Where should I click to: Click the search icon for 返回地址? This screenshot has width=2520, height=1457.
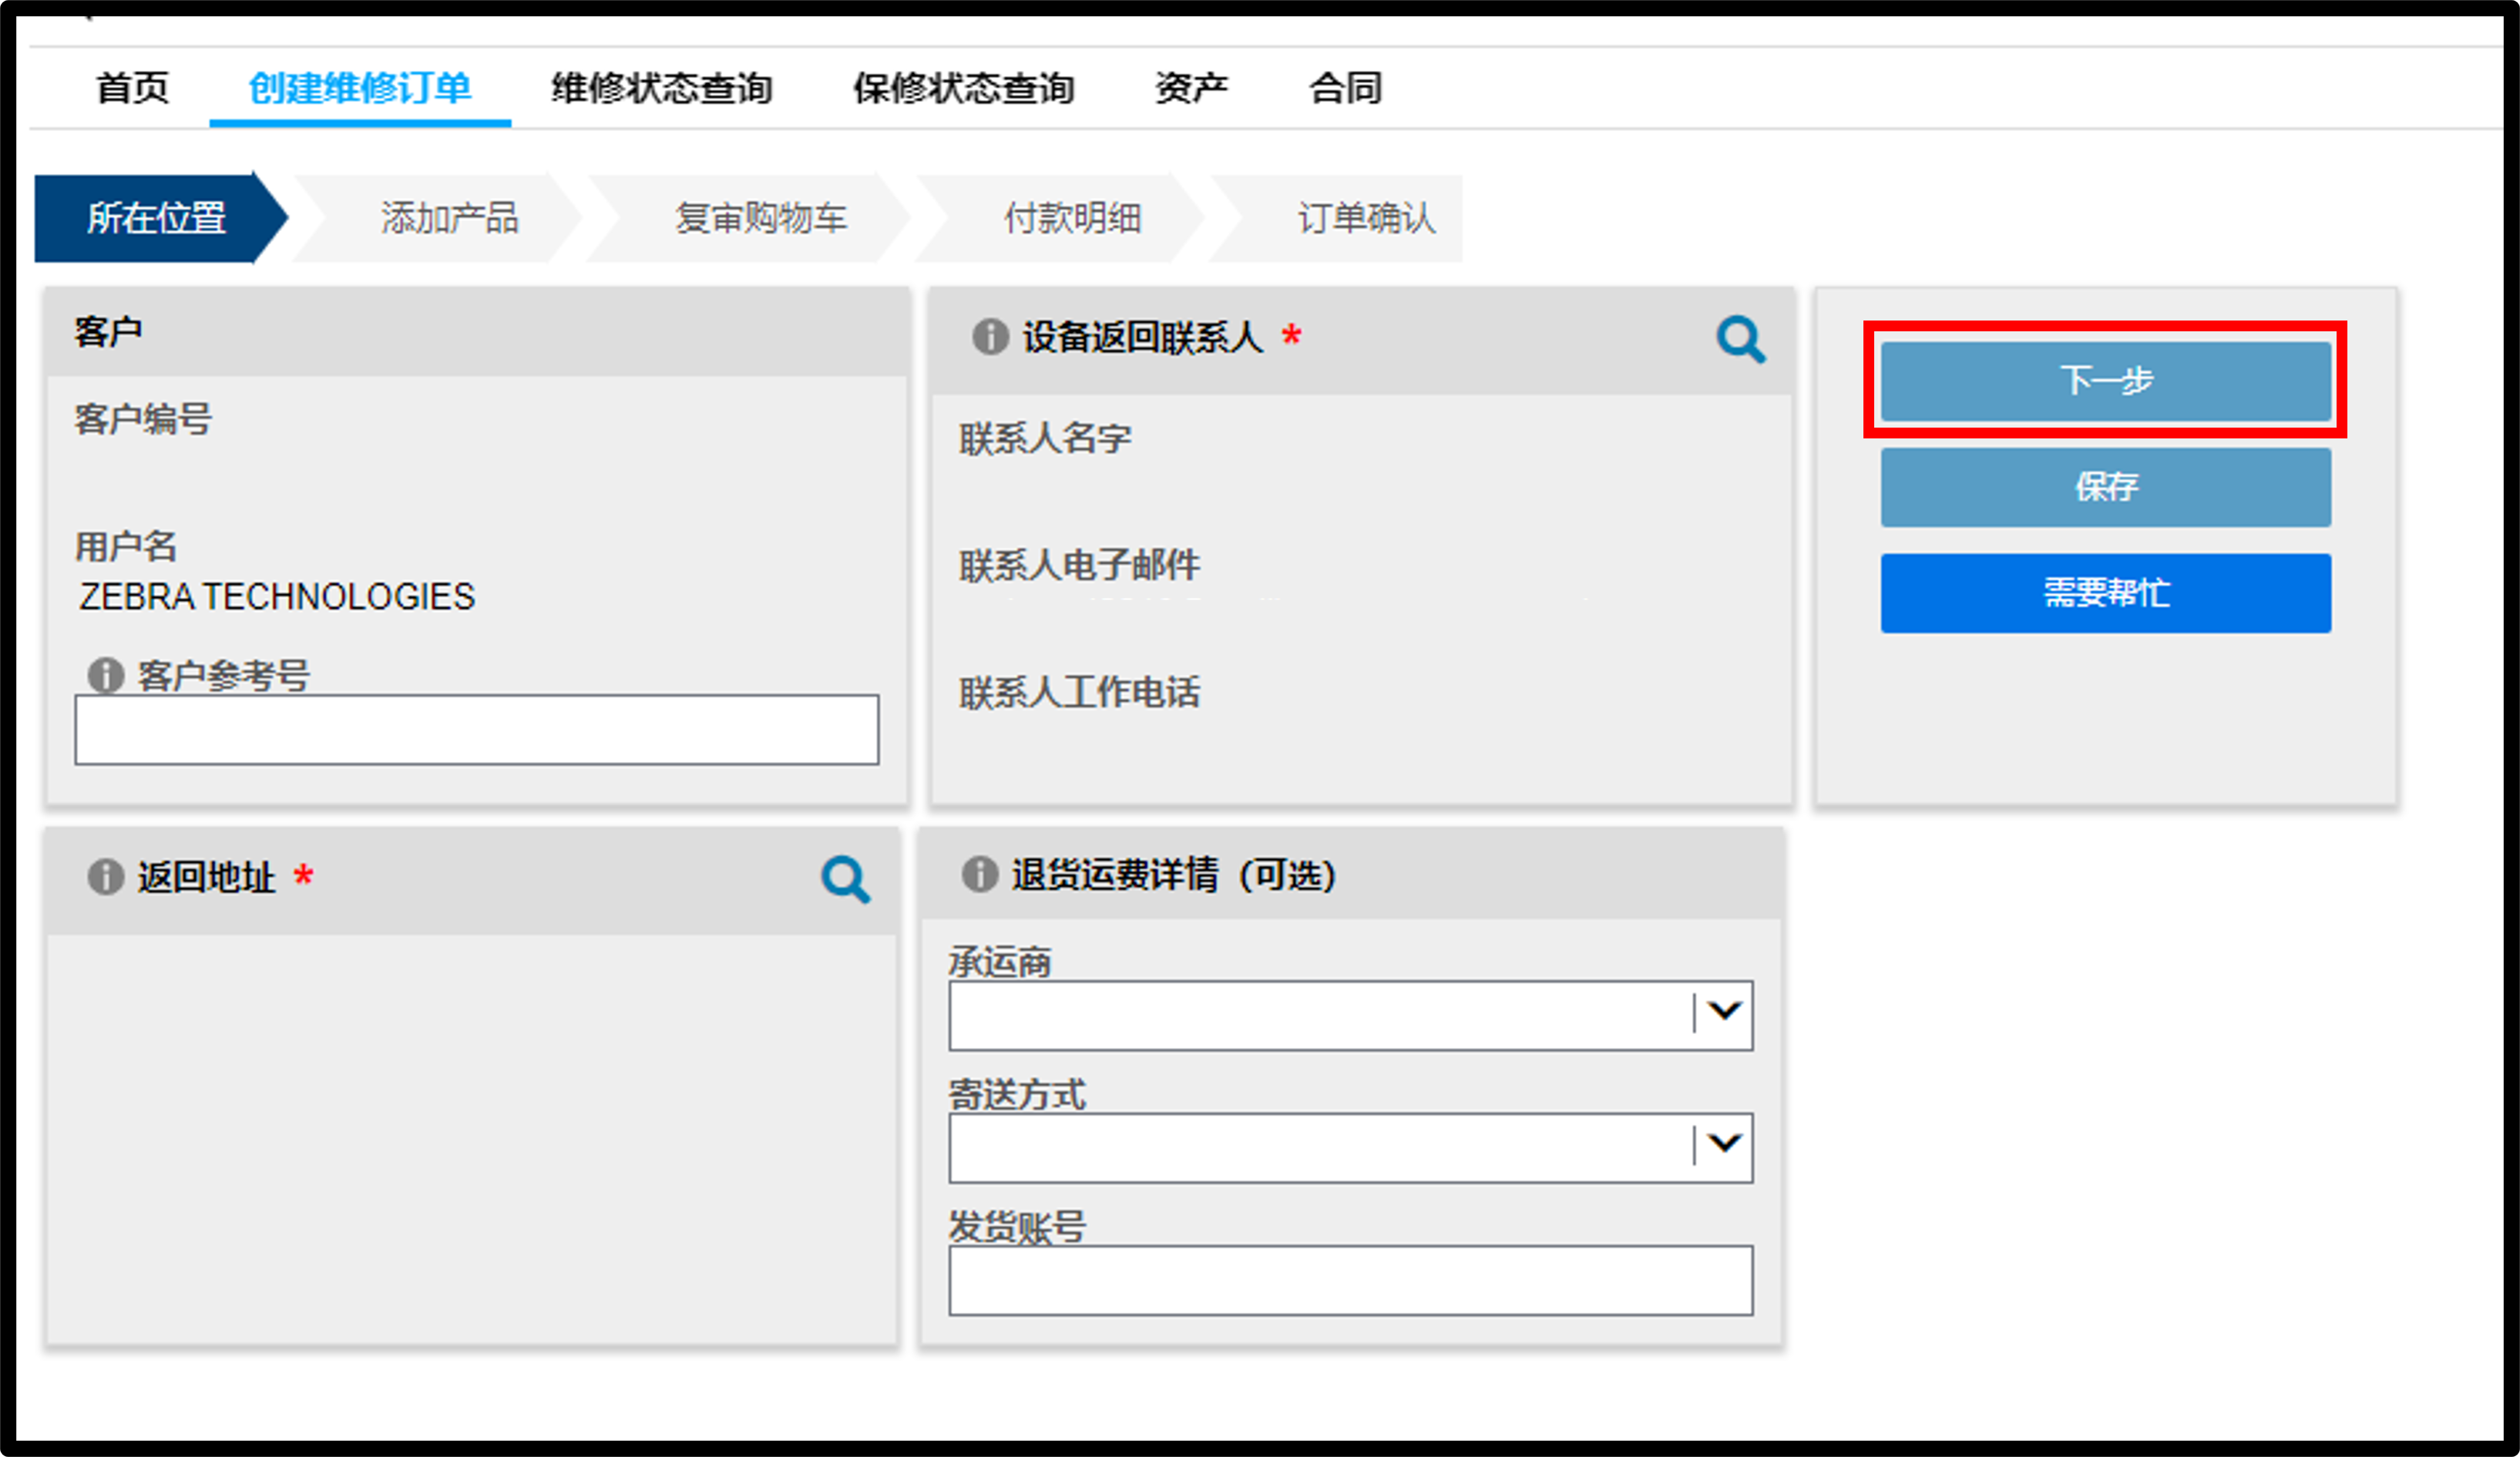point(845,879)
